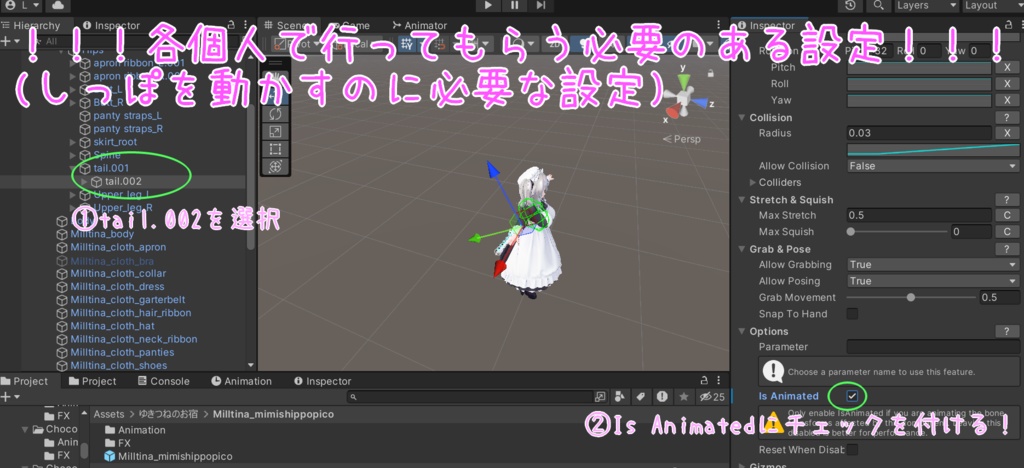1024x468 pixels.
Task: Adjust the Max Squish slider
Action: tap(898, 232)
